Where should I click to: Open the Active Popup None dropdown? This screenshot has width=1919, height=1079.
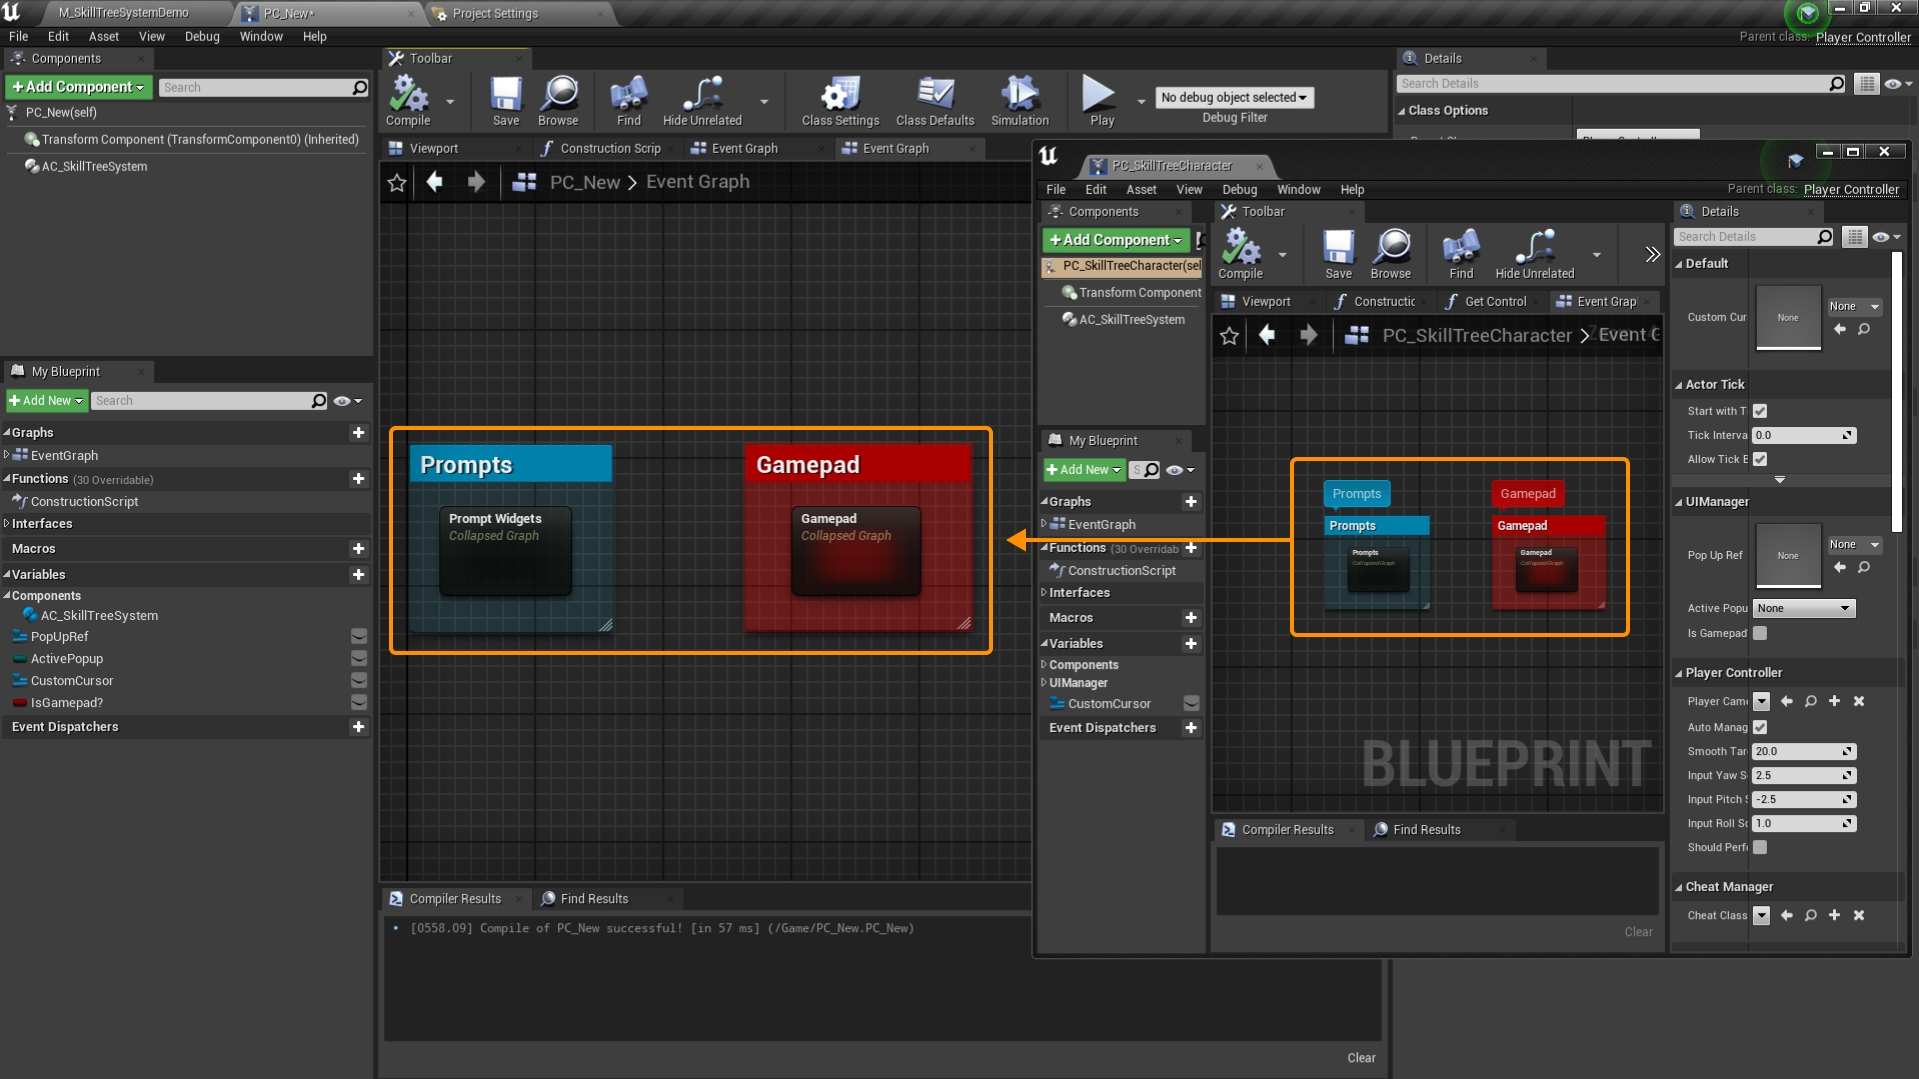pyautogui.click(x=1804, y=608)
